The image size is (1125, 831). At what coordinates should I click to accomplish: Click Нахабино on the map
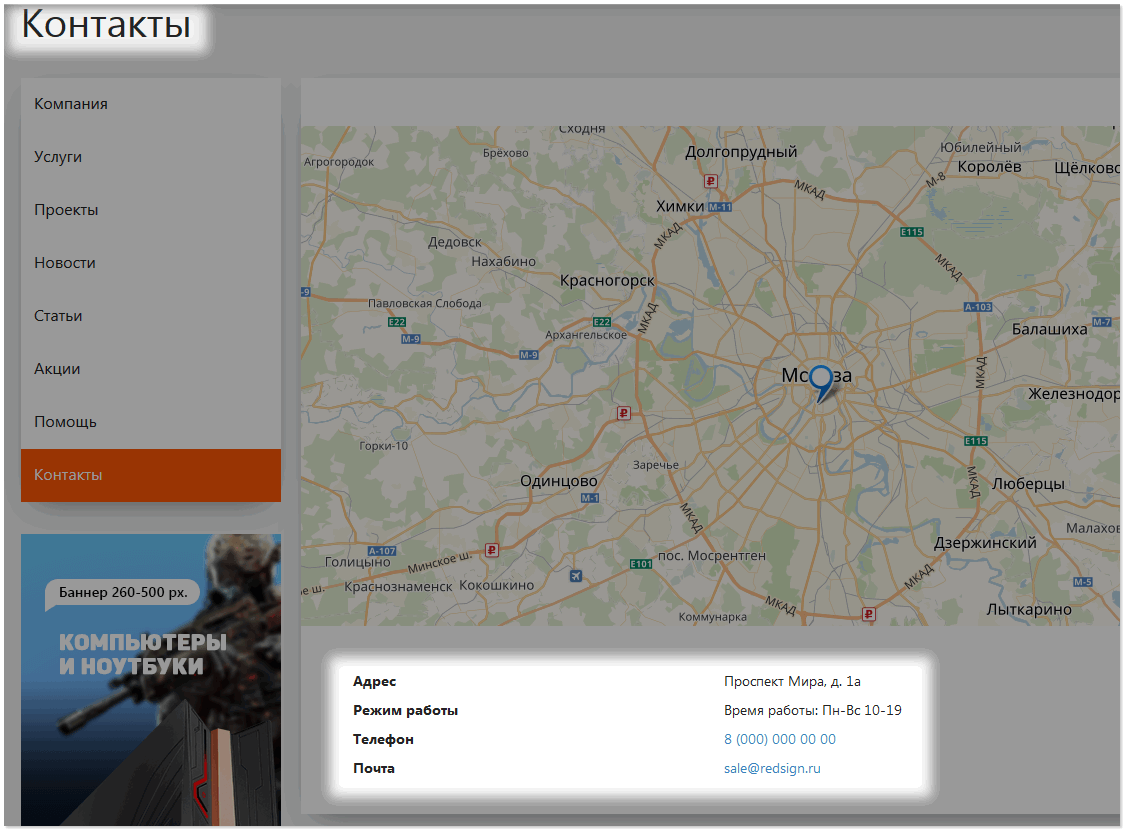point(504,262)
